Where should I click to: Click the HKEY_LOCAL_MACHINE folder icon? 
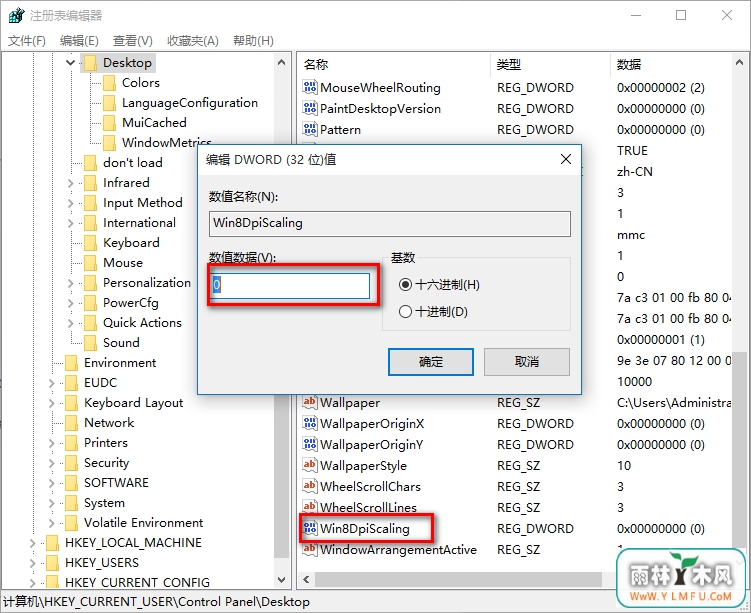coord(52,543)
